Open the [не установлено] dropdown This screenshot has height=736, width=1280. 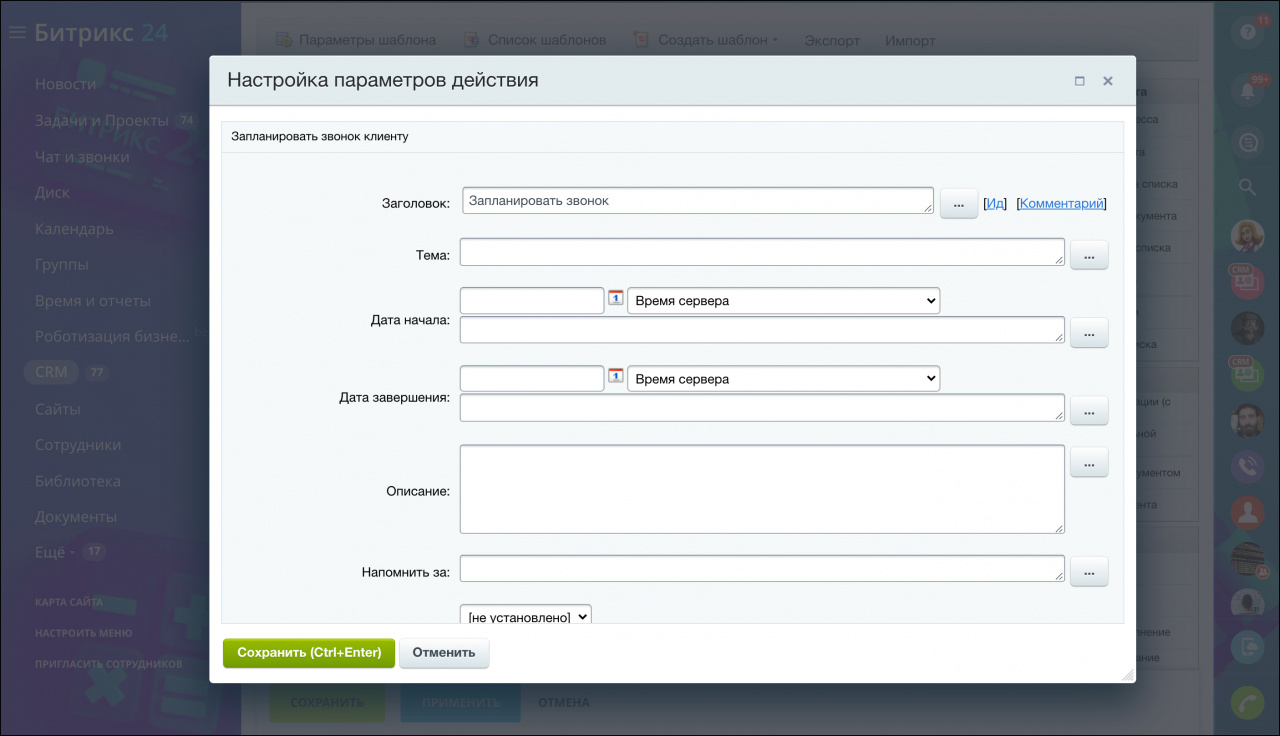coord(525,614)
